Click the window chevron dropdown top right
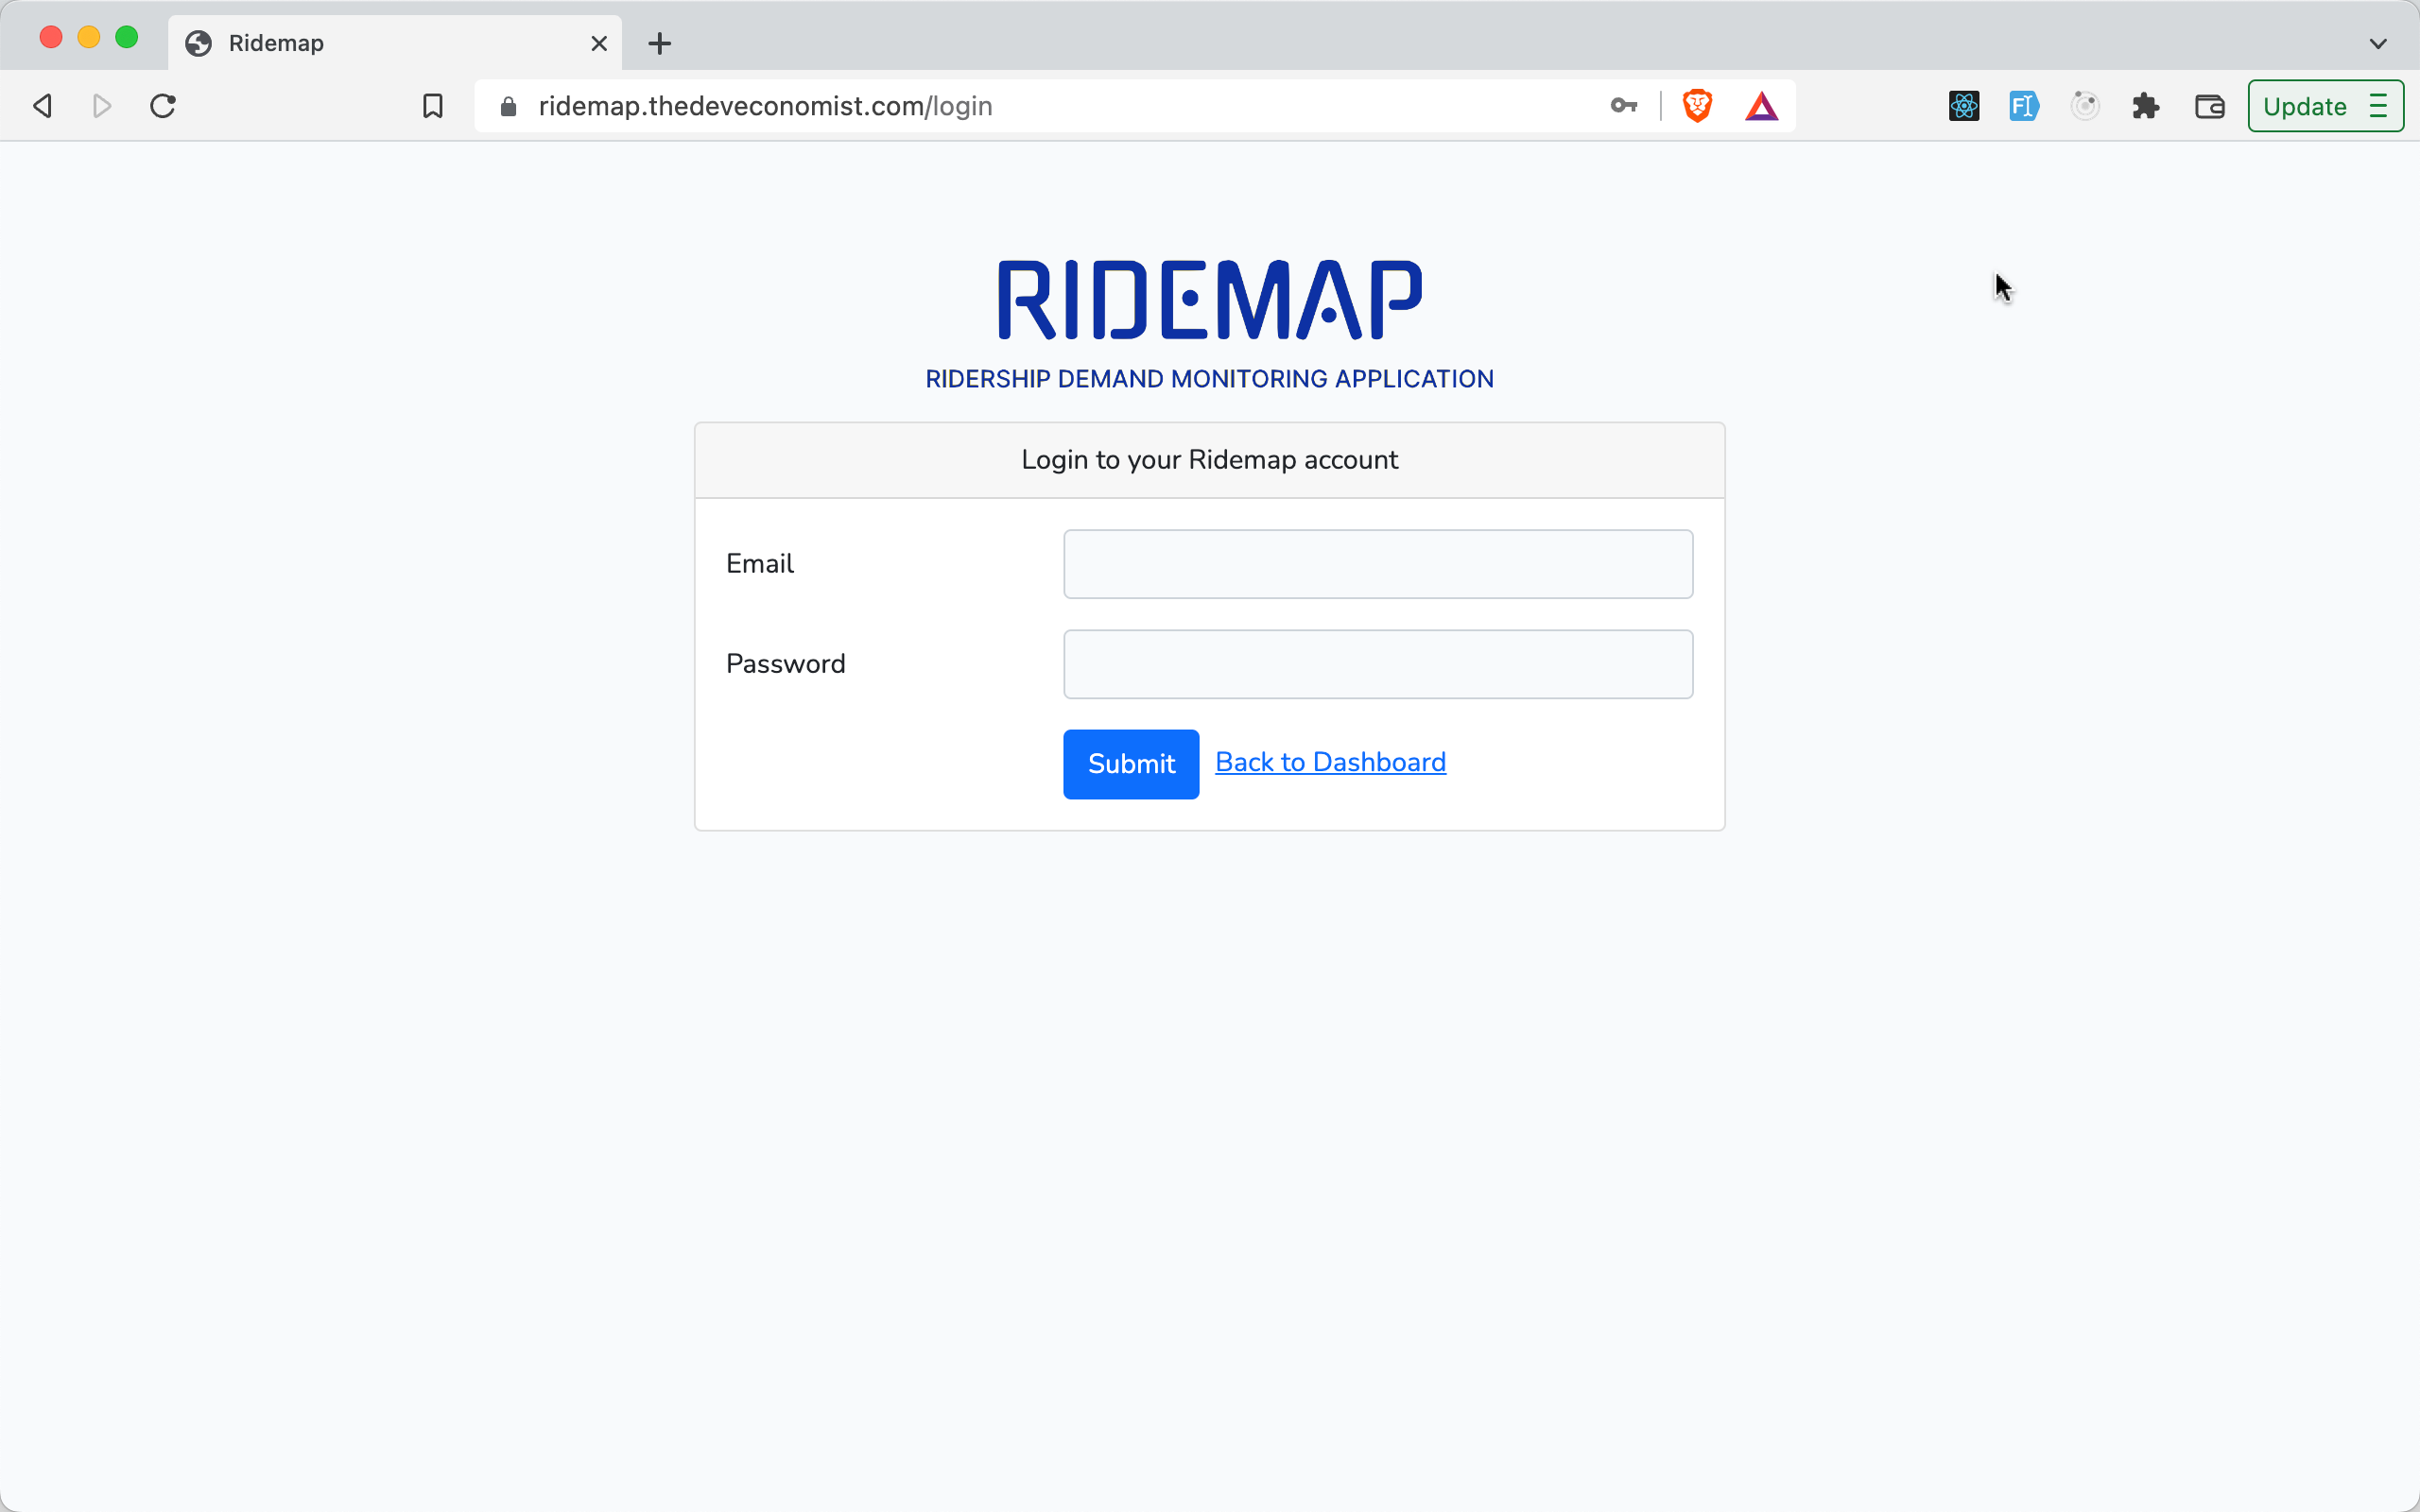The width and height of the screenshot is (2420, 1512). (2379, 43)
